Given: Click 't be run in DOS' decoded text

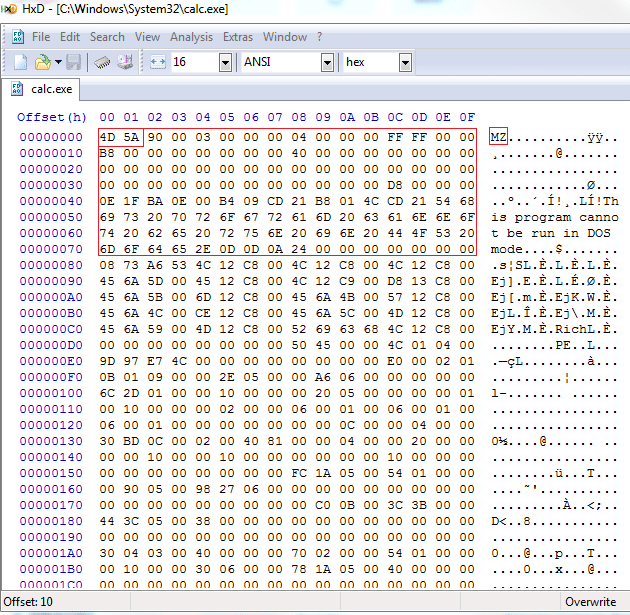Looking at the screenshot, I should 550,233.
